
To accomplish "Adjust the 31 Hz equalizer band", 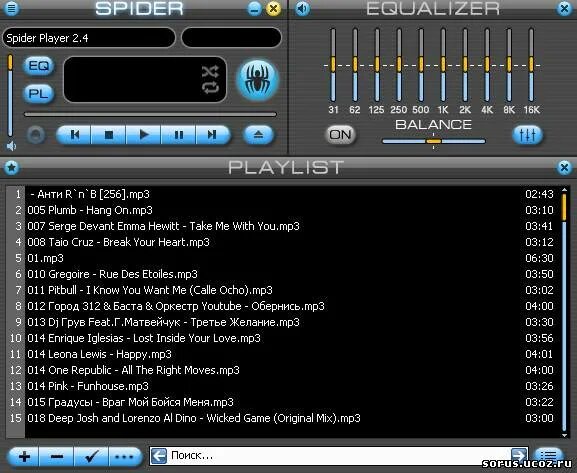I will pos(333,65).
